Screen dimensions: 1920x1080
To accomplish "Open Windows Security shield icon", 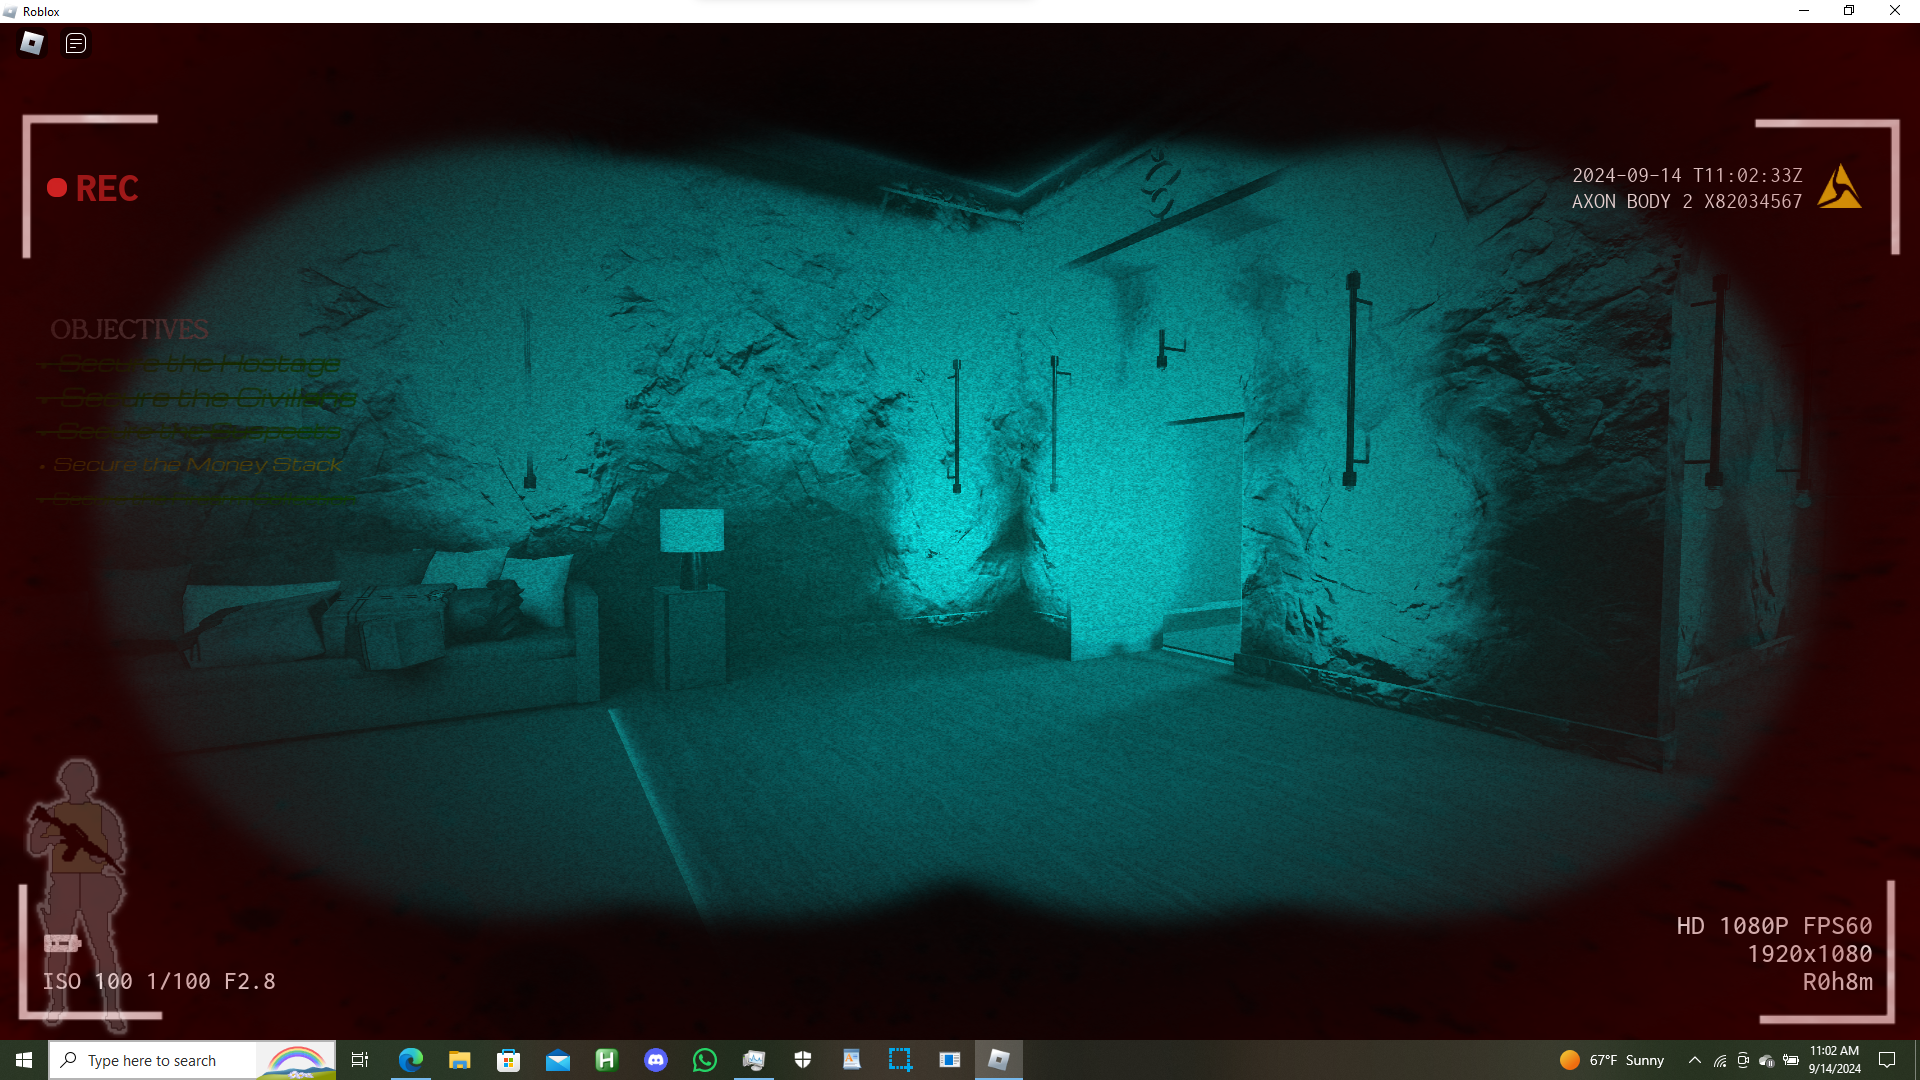I will [x=802, y=1060].
